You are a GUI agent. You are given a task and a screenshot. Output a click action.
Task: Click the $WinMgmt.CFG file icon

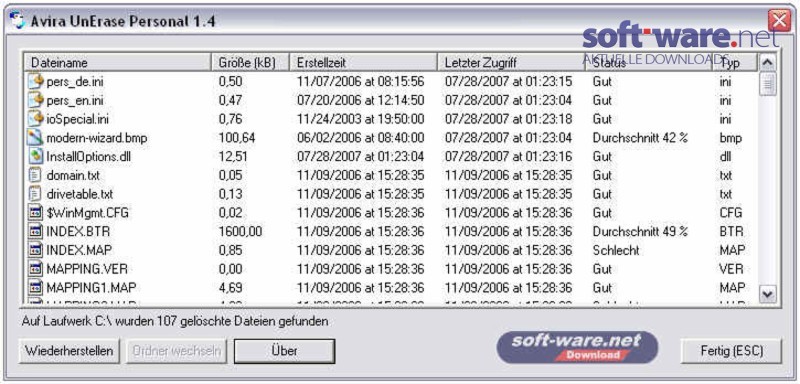click(36, 213)
